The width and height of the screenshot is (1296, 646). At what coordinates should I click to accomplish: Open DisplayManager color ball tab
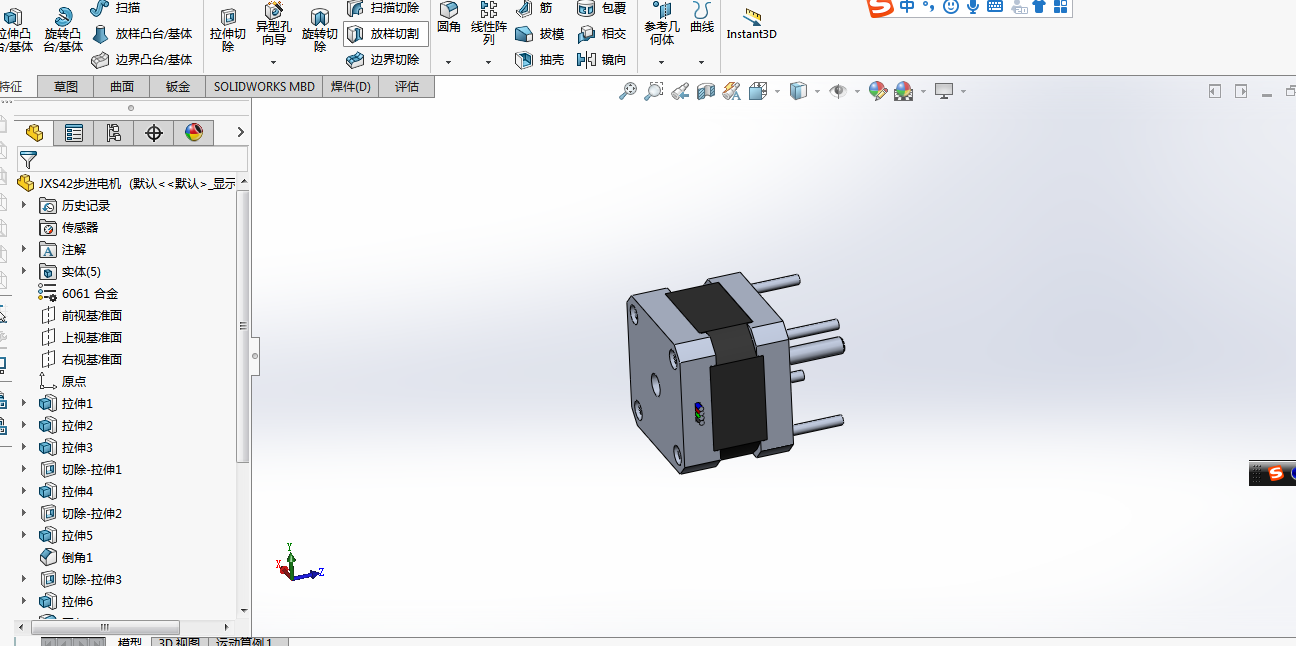pos(194,132)
